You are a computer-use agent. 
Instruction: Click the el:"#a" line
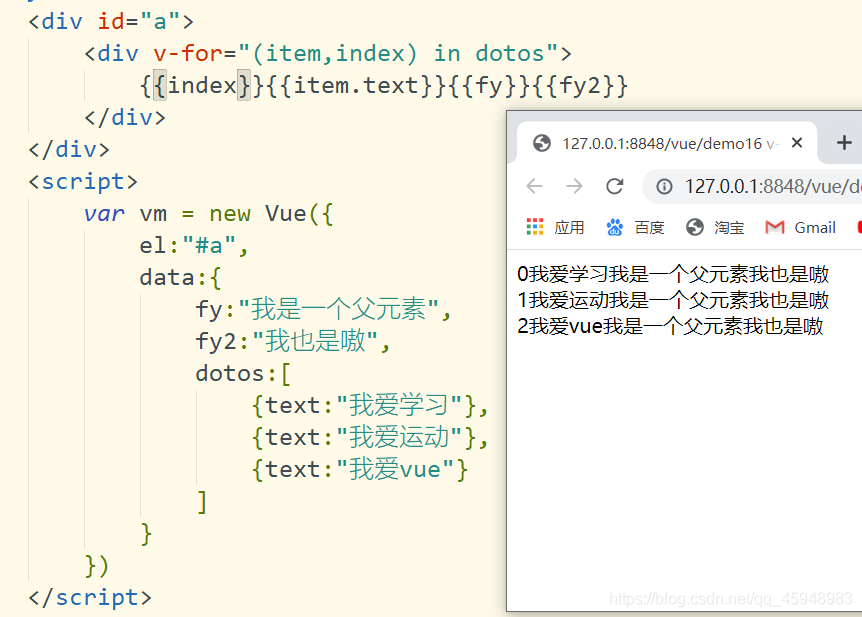[x=194, y=246]
